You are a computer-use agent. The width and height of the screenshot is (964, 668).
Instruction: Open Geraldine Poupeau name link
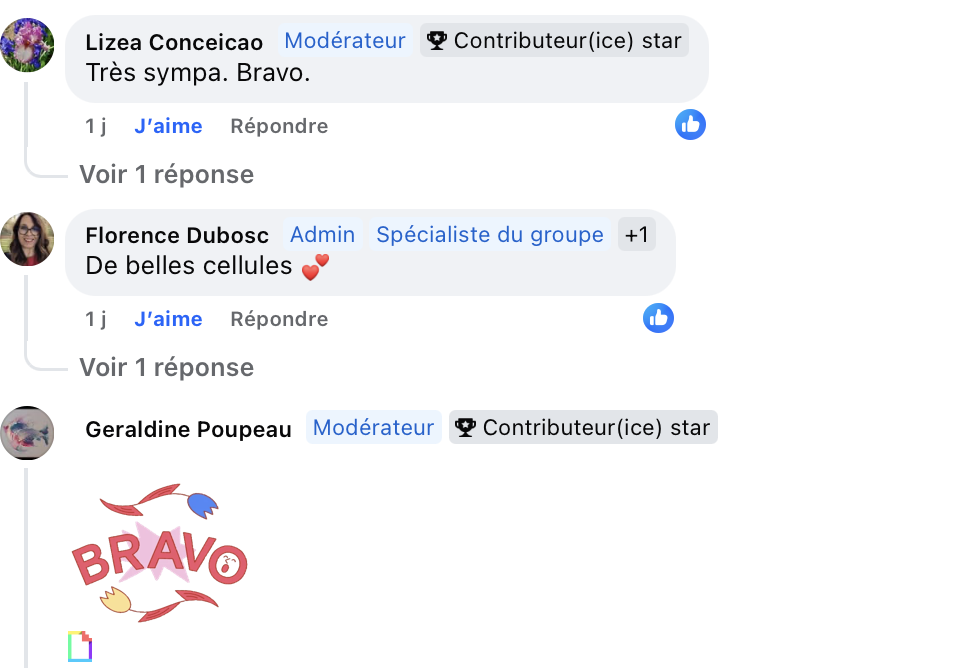pos(188,429)
